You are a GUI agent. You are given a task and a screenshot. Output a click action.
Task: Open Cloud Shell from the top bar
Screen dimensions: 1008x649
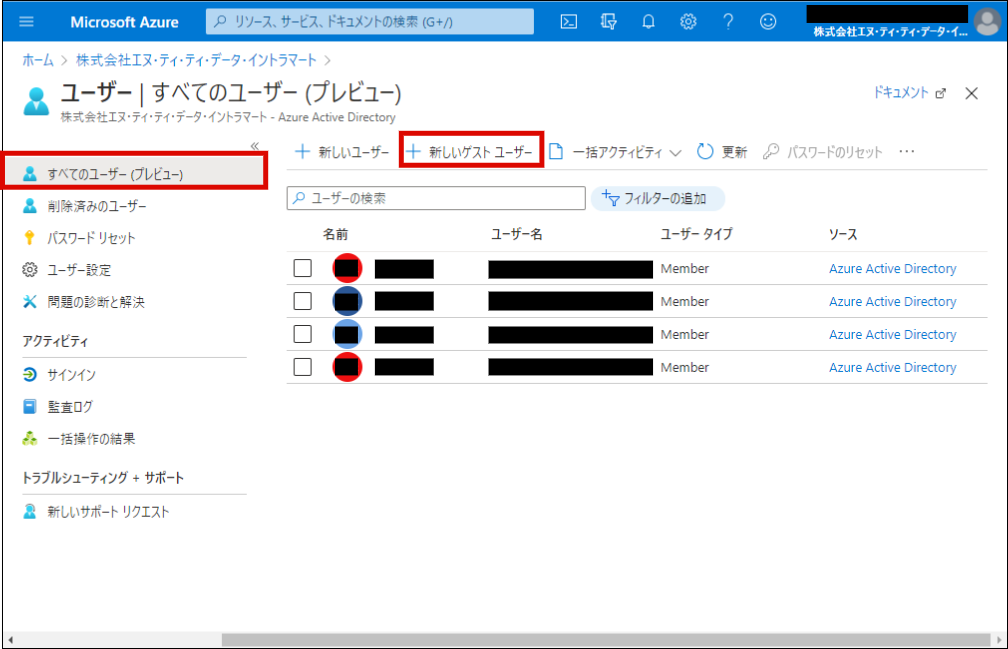tap(569, 22)
